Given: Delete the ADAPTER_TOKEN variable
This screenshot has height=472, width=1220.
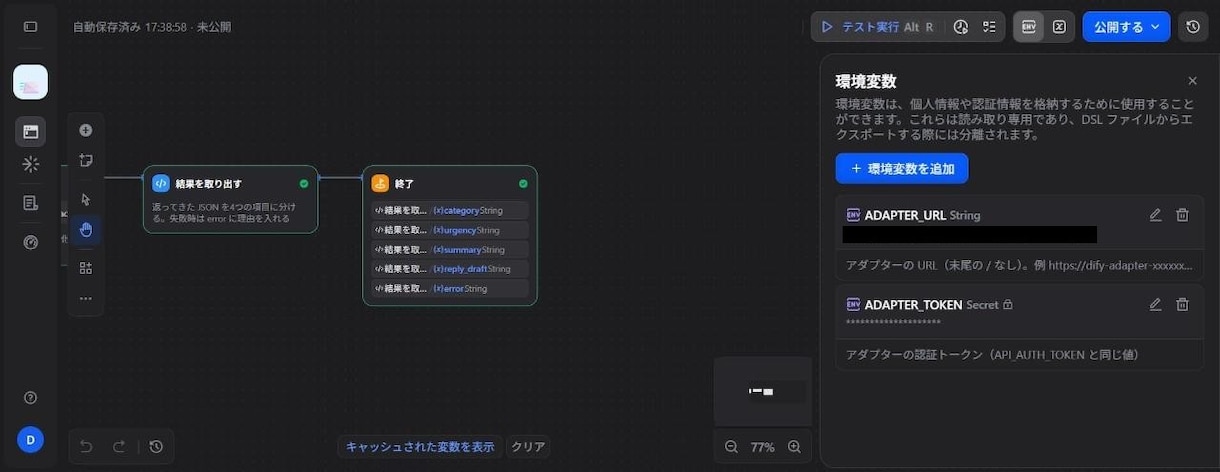Looking at the screenshot, I should pyautogui.click(x=1182, y=304).
